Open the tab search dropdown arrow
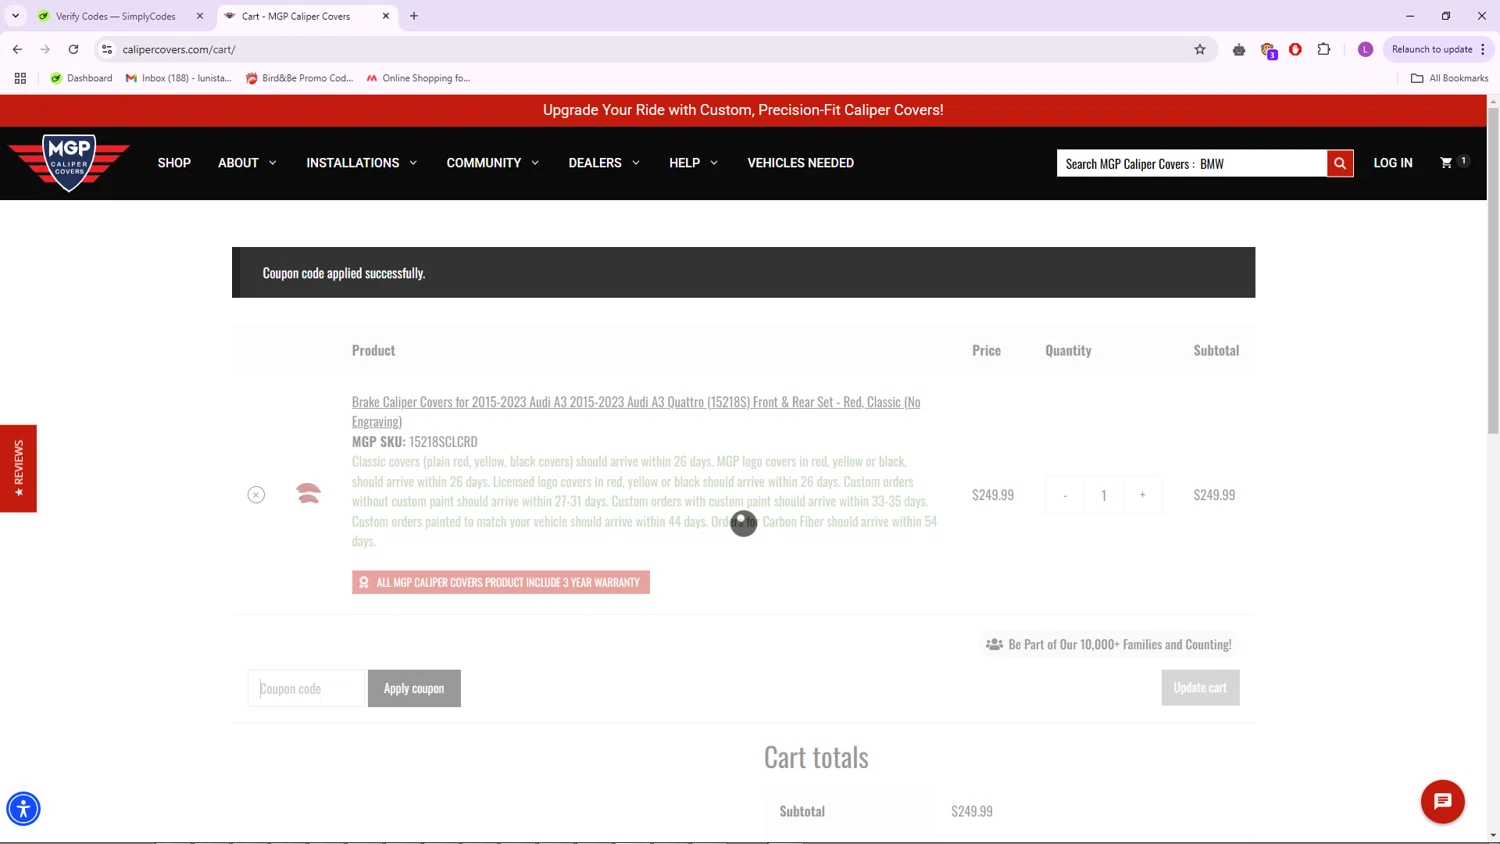The height and width of the screenshot is (844, 1500). [x=15, y=16]
